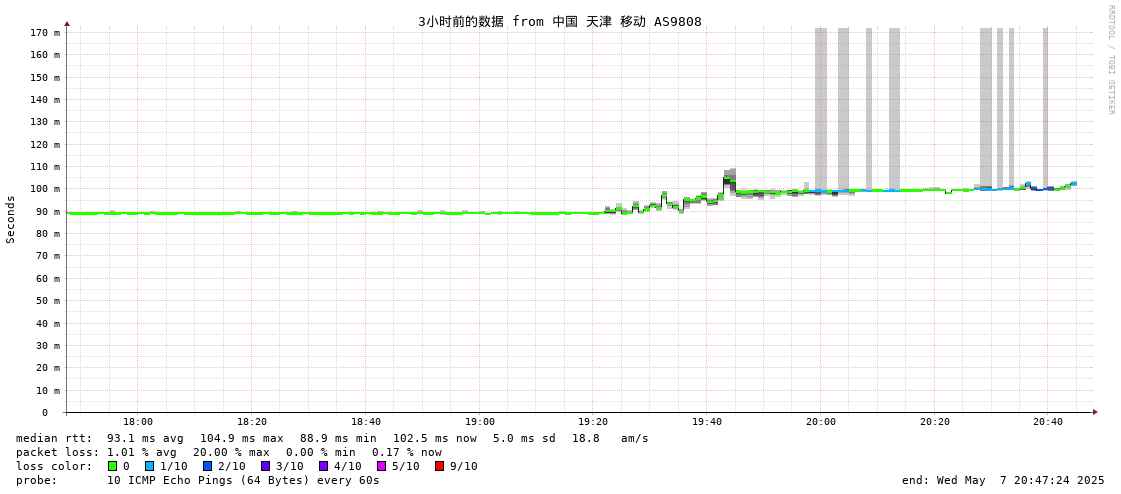Select the "1.01 % avg" packet loss value
Screen dimensions: 1121x494
coord(145,453)
